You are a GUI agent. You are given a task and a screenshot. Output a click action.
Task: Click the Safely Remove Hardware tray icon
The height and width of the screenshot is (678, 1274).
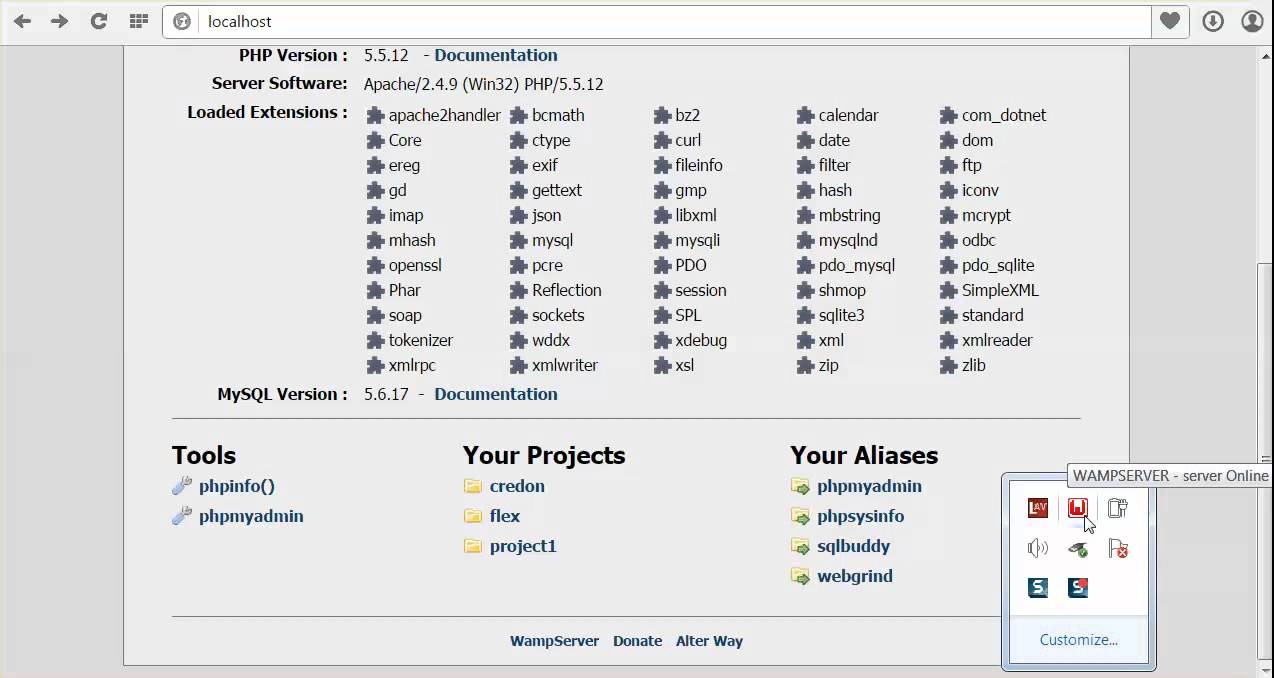click(x=1077, y=548)
